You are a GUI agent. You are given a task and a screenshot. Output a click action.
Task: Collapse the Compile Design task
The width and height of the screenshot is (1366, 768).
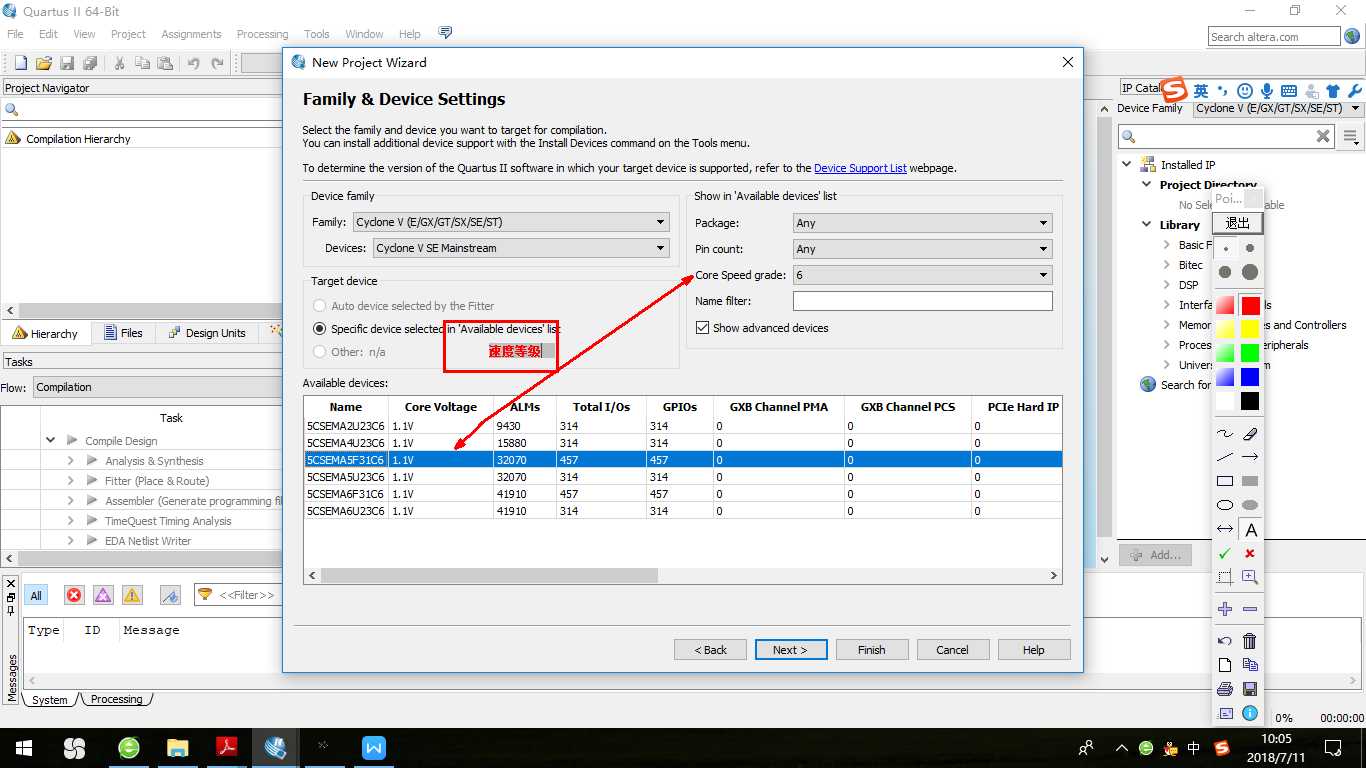[51, 441]
